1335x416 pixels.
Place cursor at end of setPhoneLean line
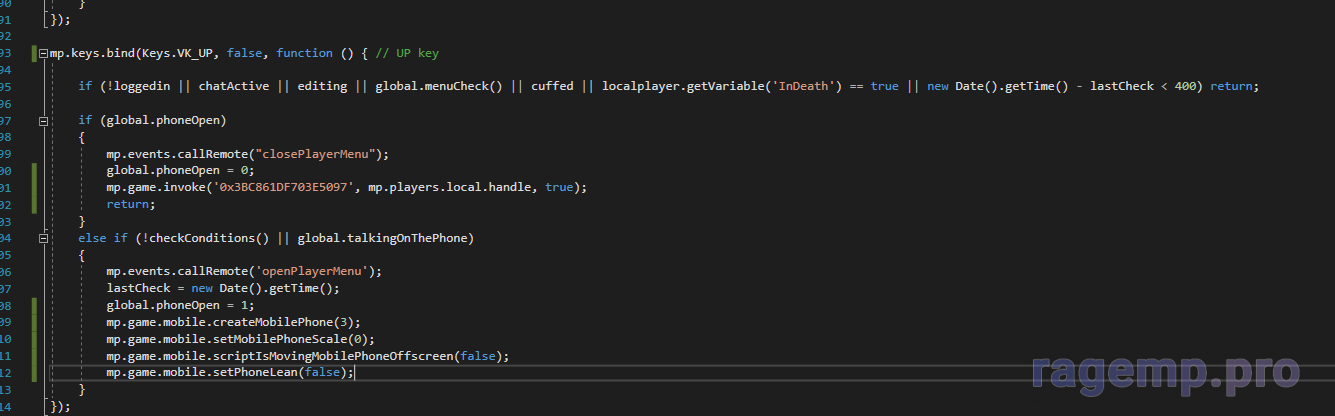[355, 372]
